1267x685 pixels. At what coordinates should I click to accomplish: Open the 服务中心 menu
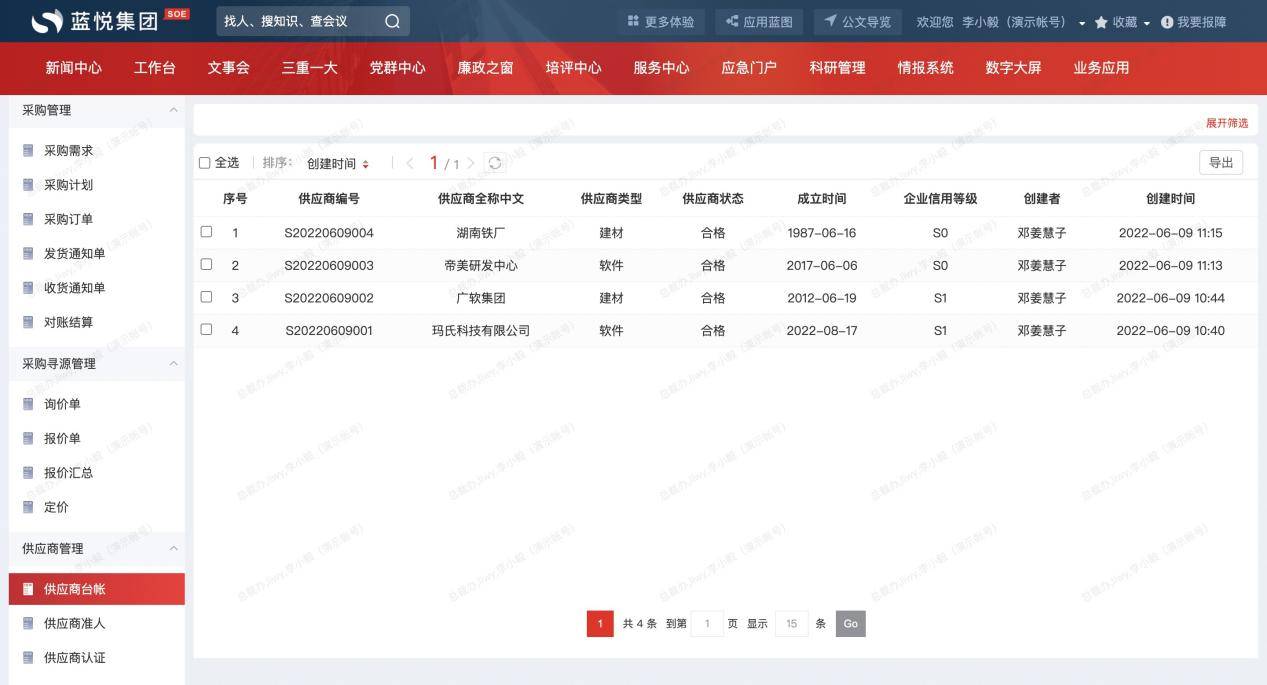[661, 68]
